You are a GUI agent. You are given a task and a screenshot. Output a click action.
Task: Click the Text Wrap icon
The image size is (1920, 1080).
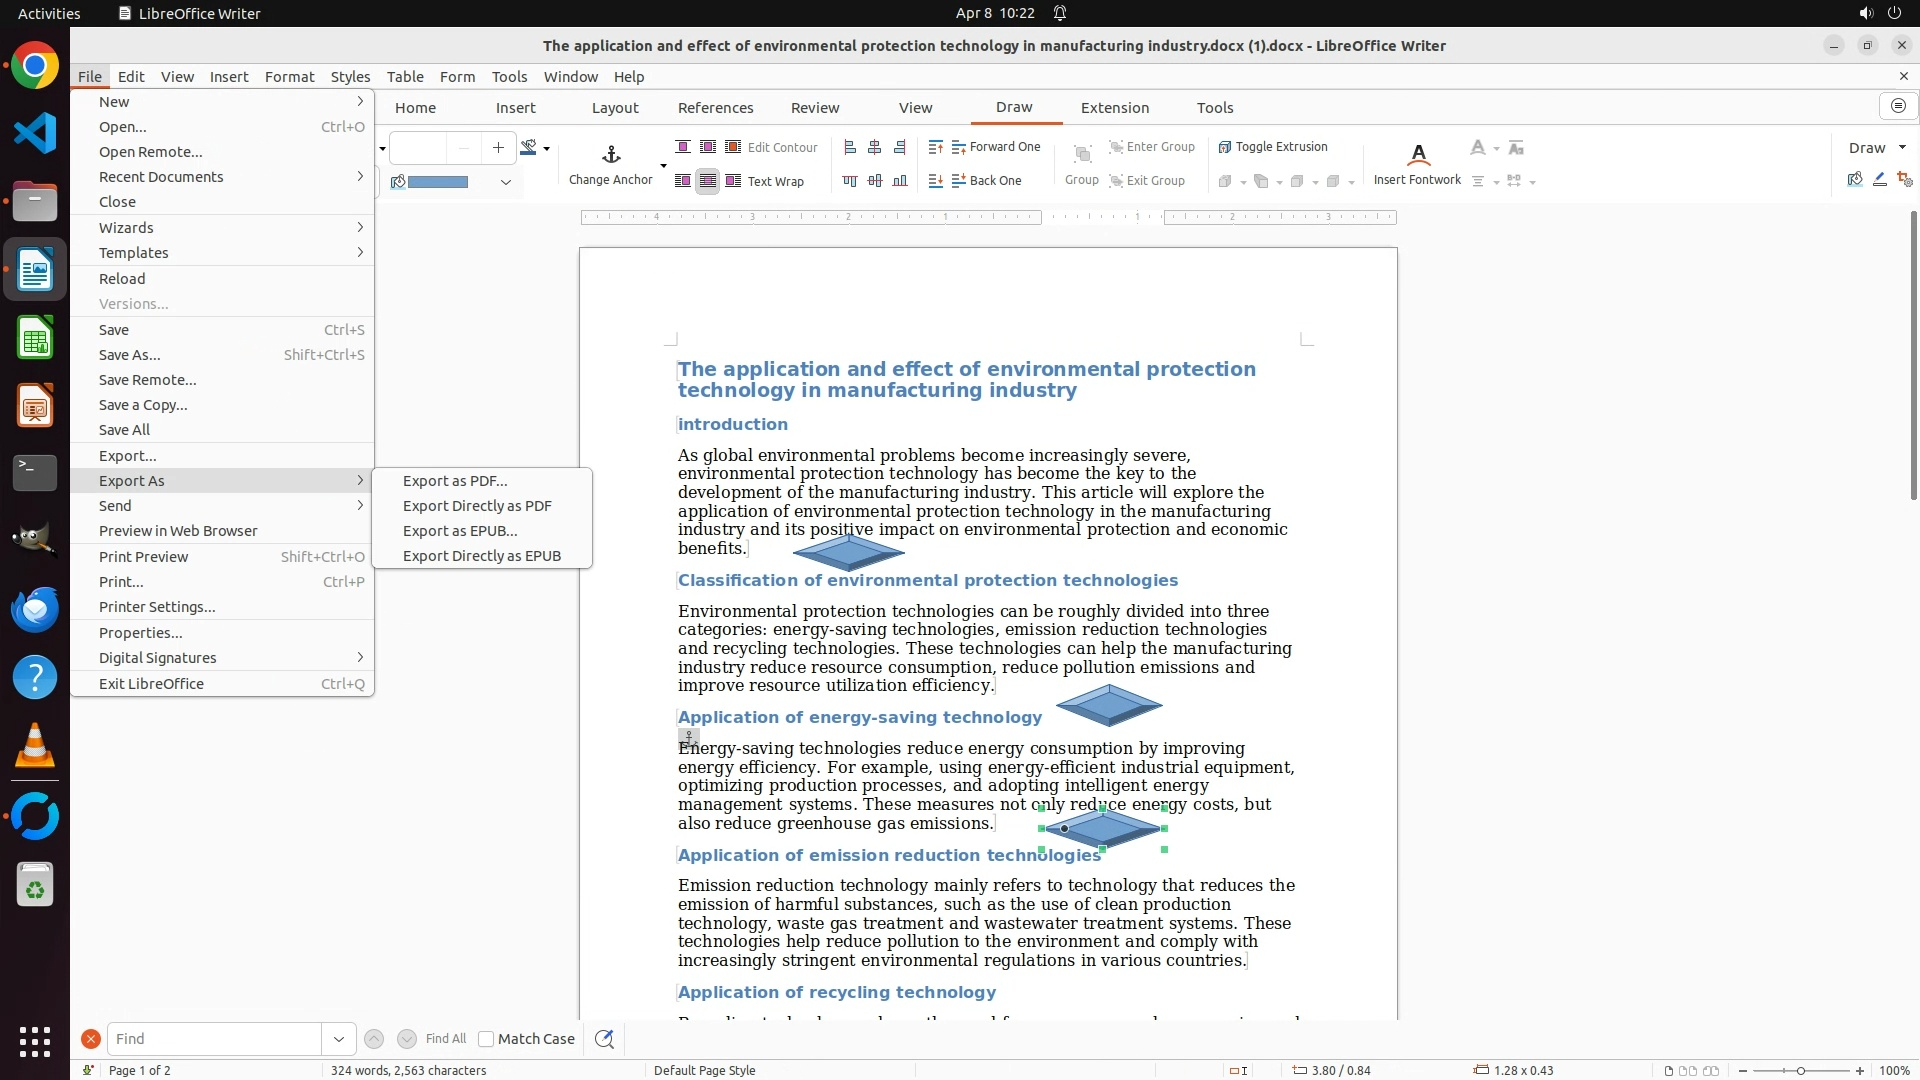[733, 181]
